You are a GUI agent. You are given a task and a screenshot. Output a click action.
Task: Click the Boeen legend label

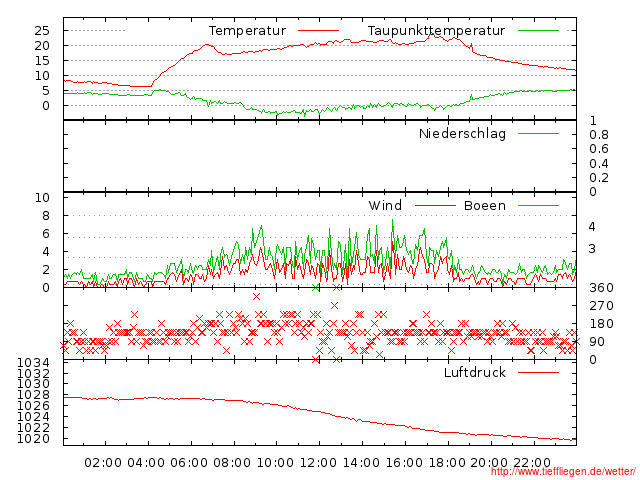[485, 205]
